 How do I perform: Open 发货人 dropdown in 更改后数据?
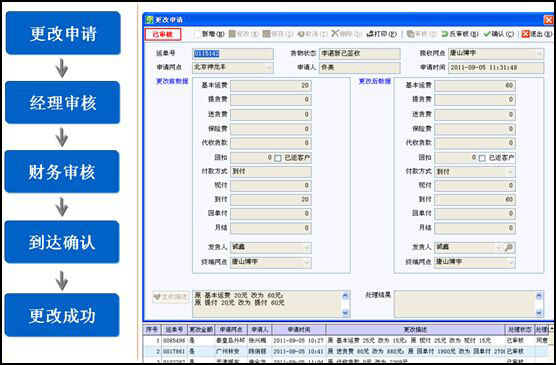tap(499, 247)
